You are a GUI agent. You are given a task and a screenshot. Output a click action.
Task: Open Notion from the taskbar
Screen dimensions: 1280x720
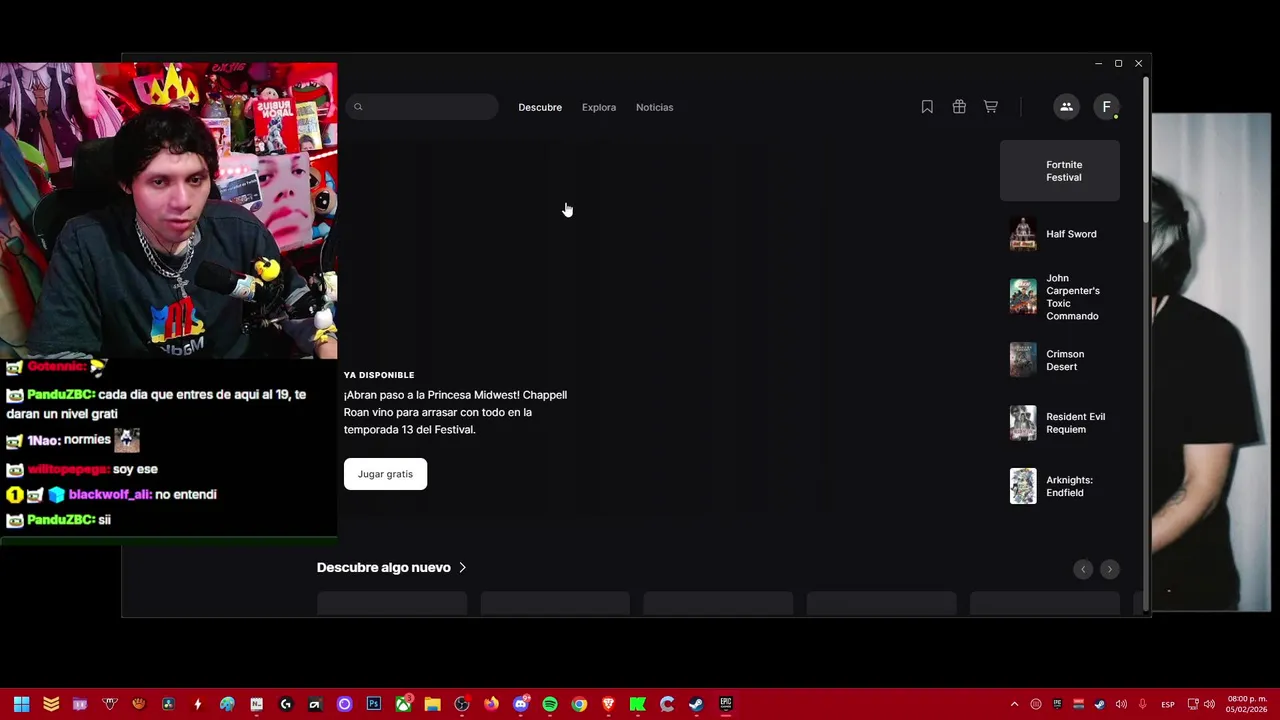pyautogui.click(x=257, y=704)
